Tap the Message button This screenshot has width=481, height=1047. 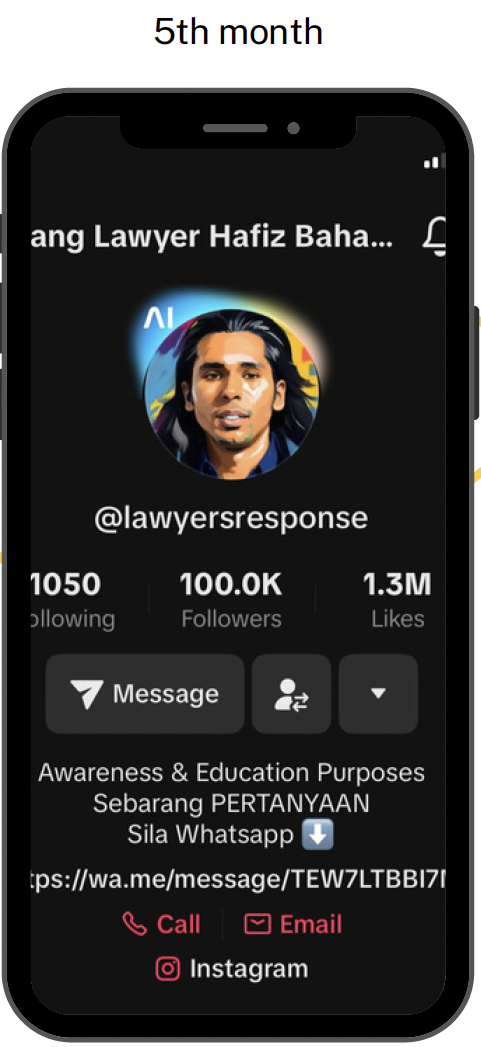[145, 694]
